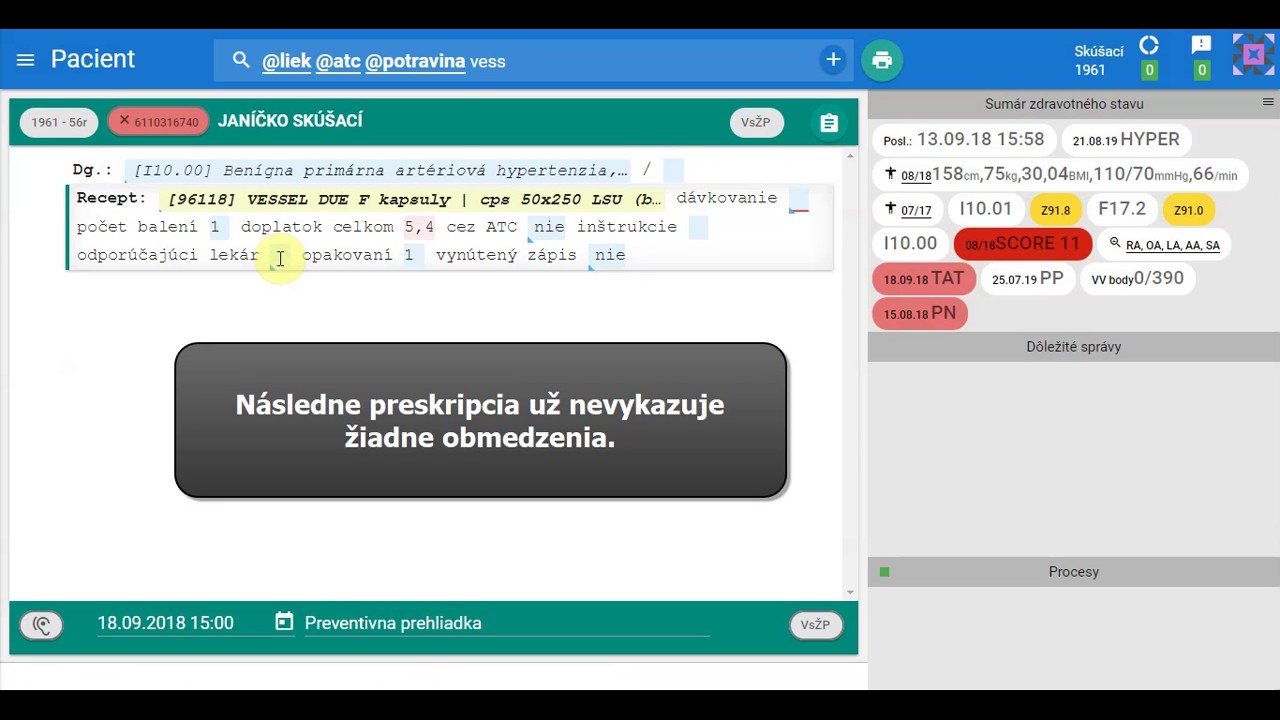Click green 0 counter under sync icon

tap(1149, 70)
